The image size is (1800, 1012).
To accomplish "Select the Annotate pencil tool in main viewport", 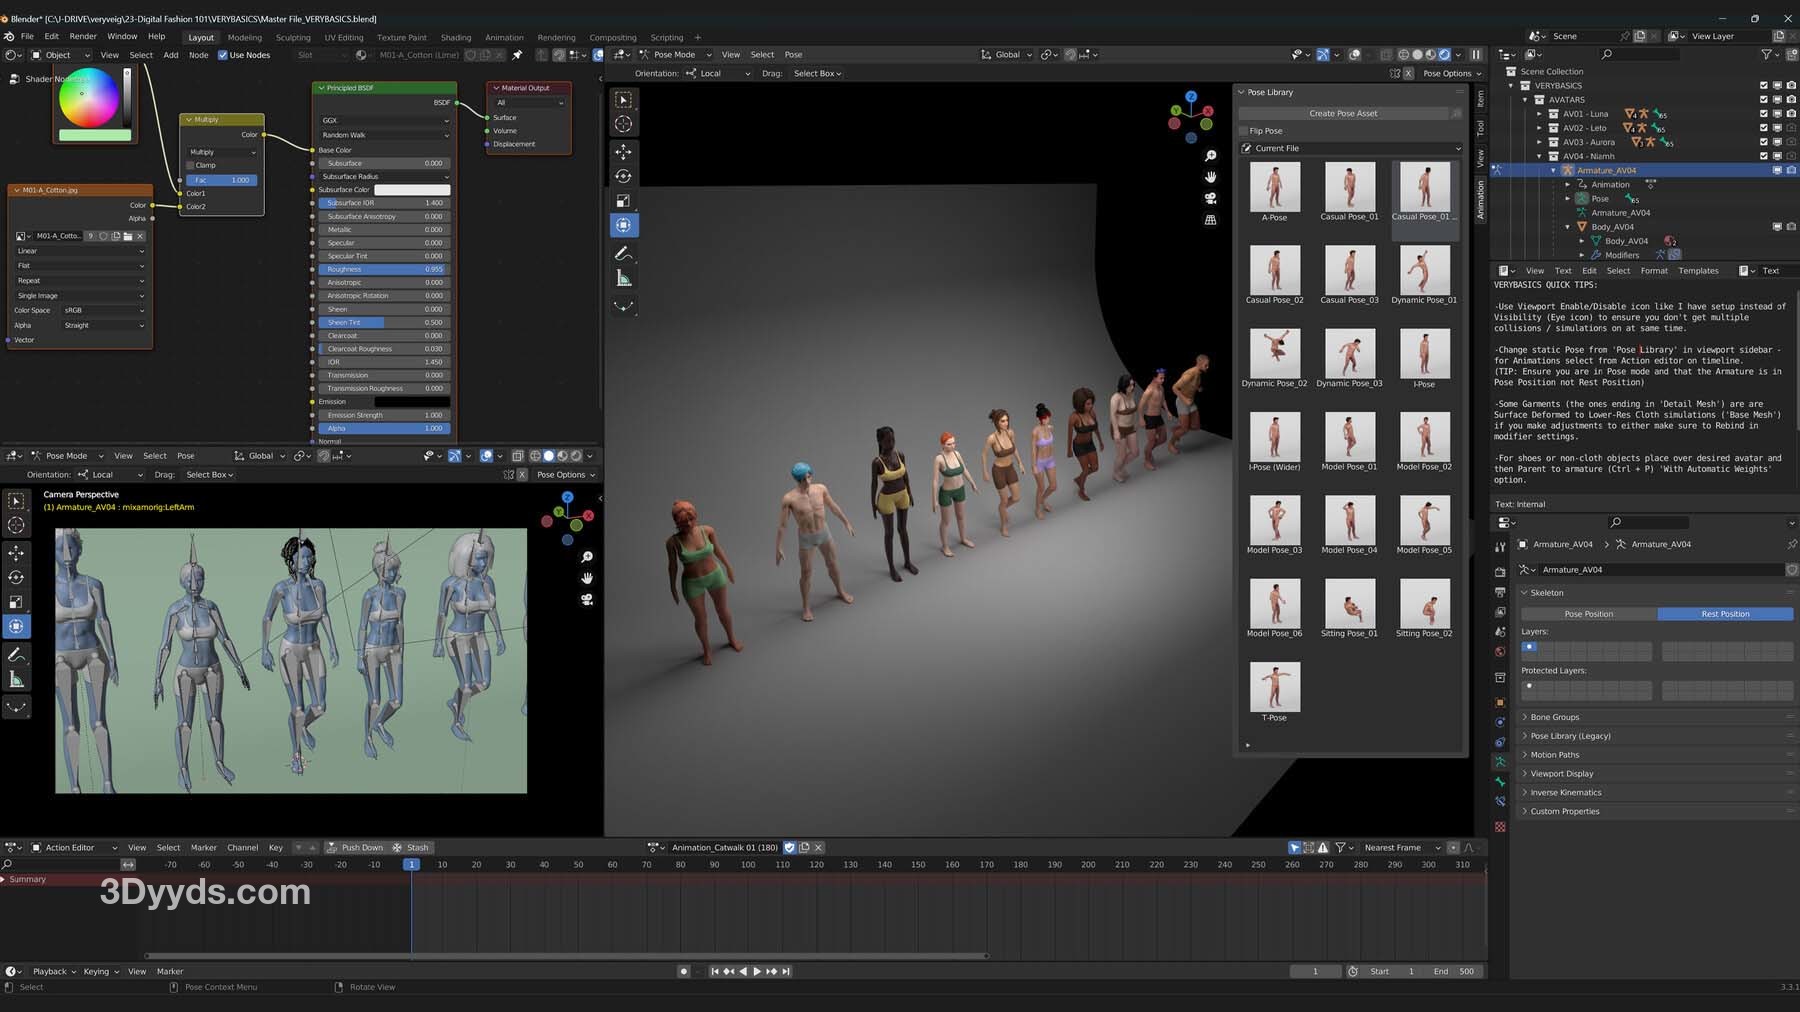I will [x=623, y=254].
